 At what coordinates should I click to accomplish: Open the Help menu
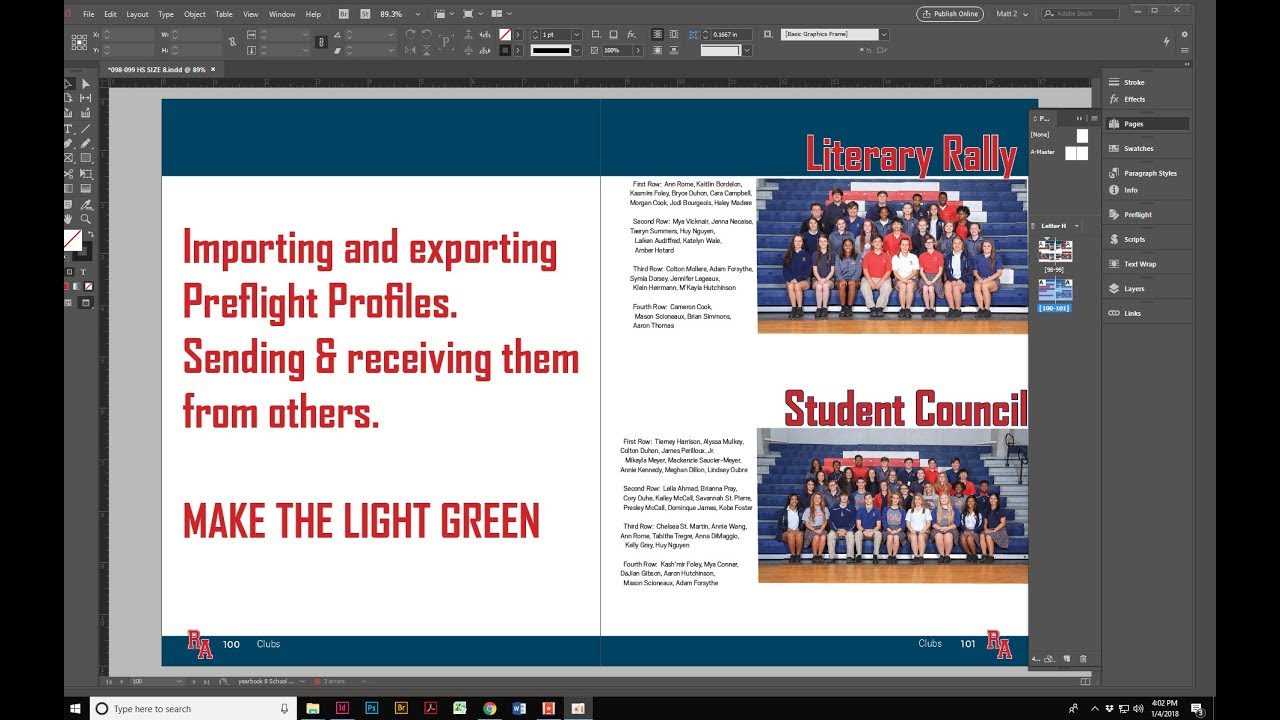point(313,14)
